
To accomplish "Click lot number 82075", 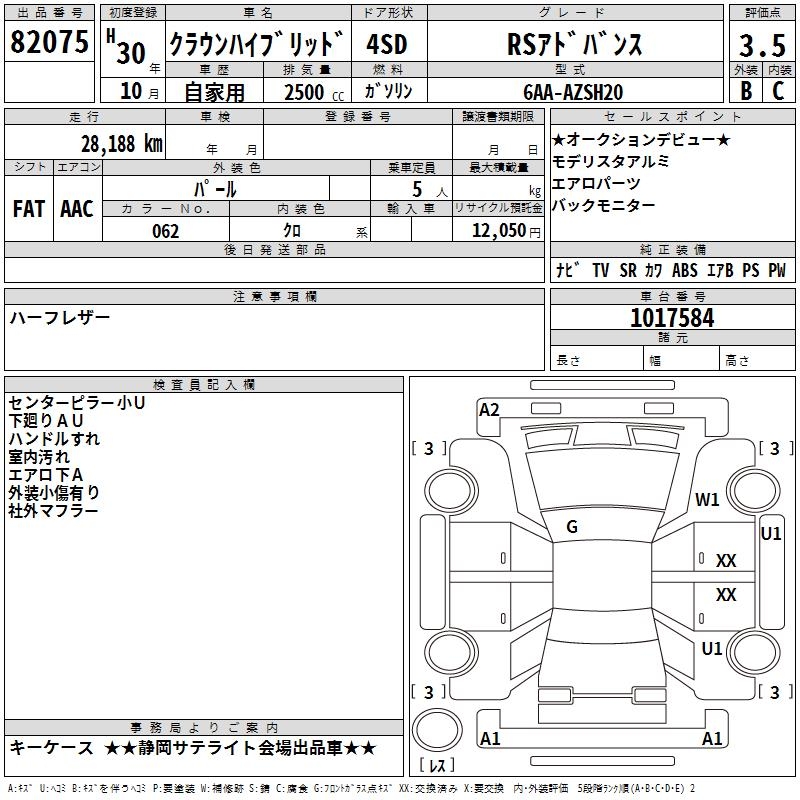I will (x=49, y=41).
